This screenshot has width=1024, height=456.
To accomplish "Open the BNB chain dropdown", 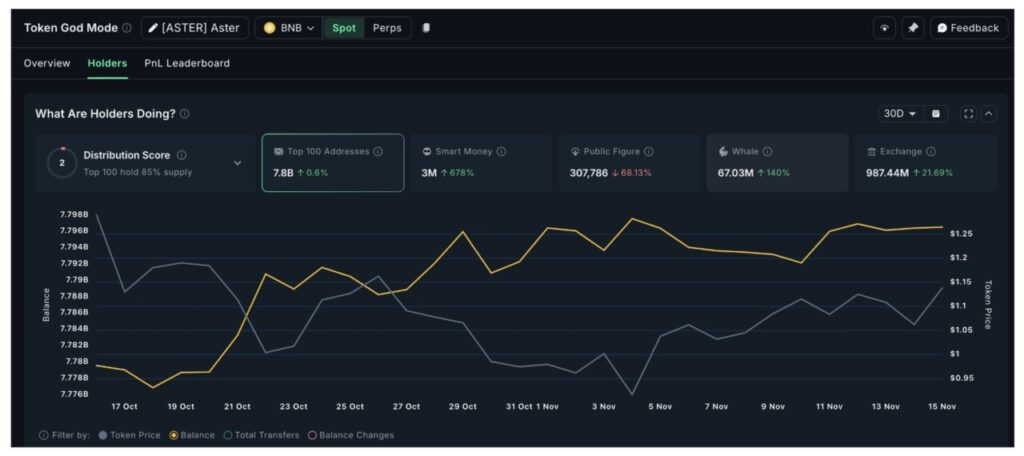I will click(289, 28).
